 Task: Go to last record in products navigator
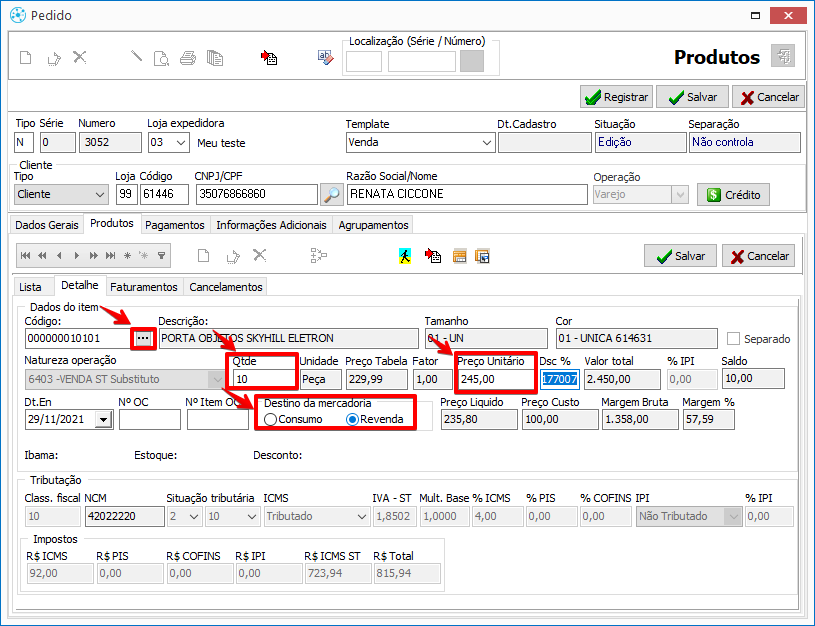point(110,255)
